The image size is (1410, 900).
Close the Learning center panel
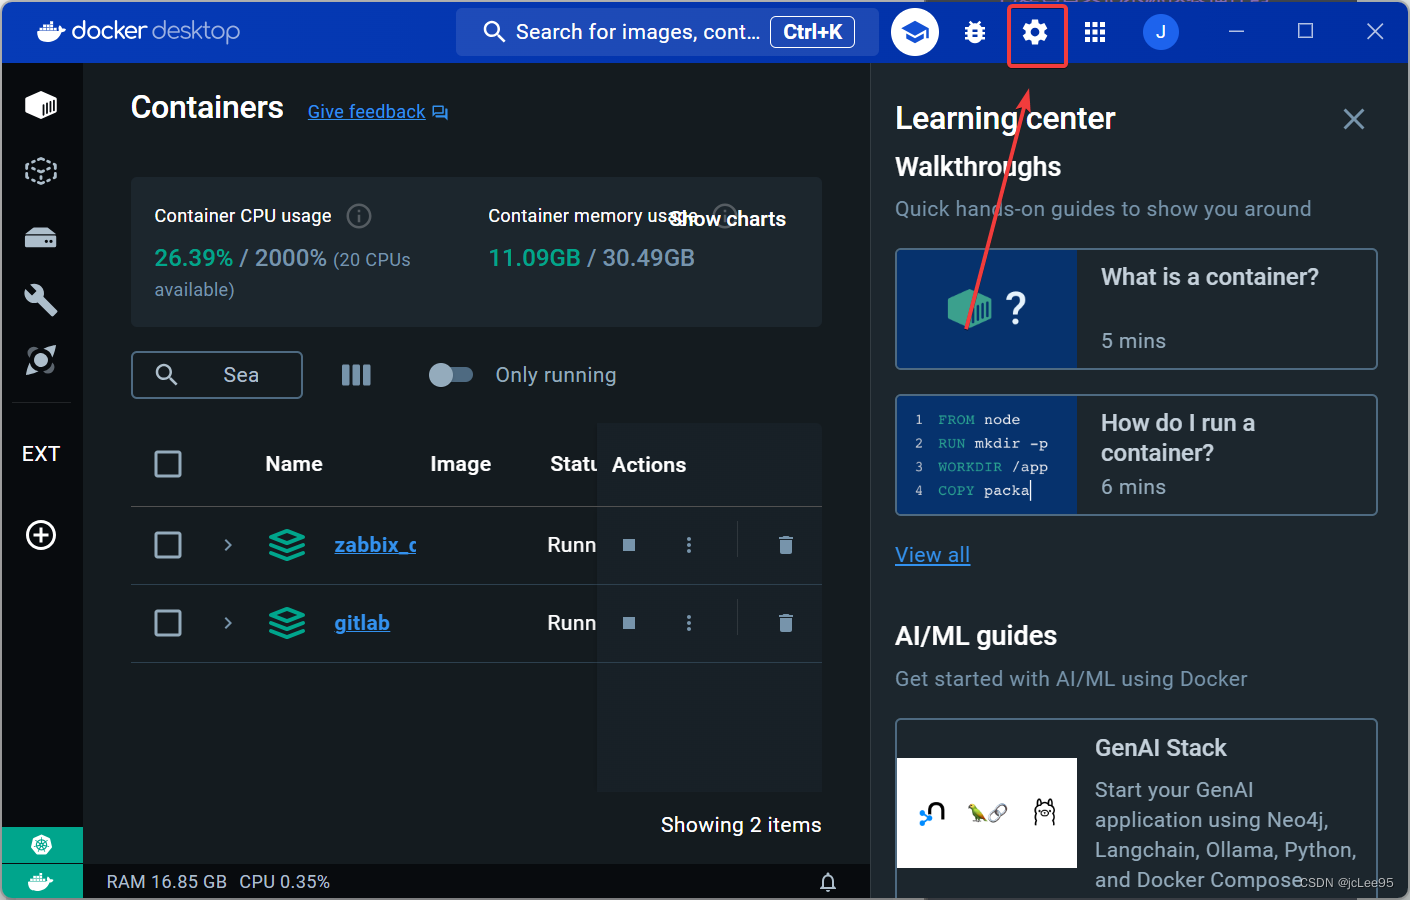(x=1354, y=119)
